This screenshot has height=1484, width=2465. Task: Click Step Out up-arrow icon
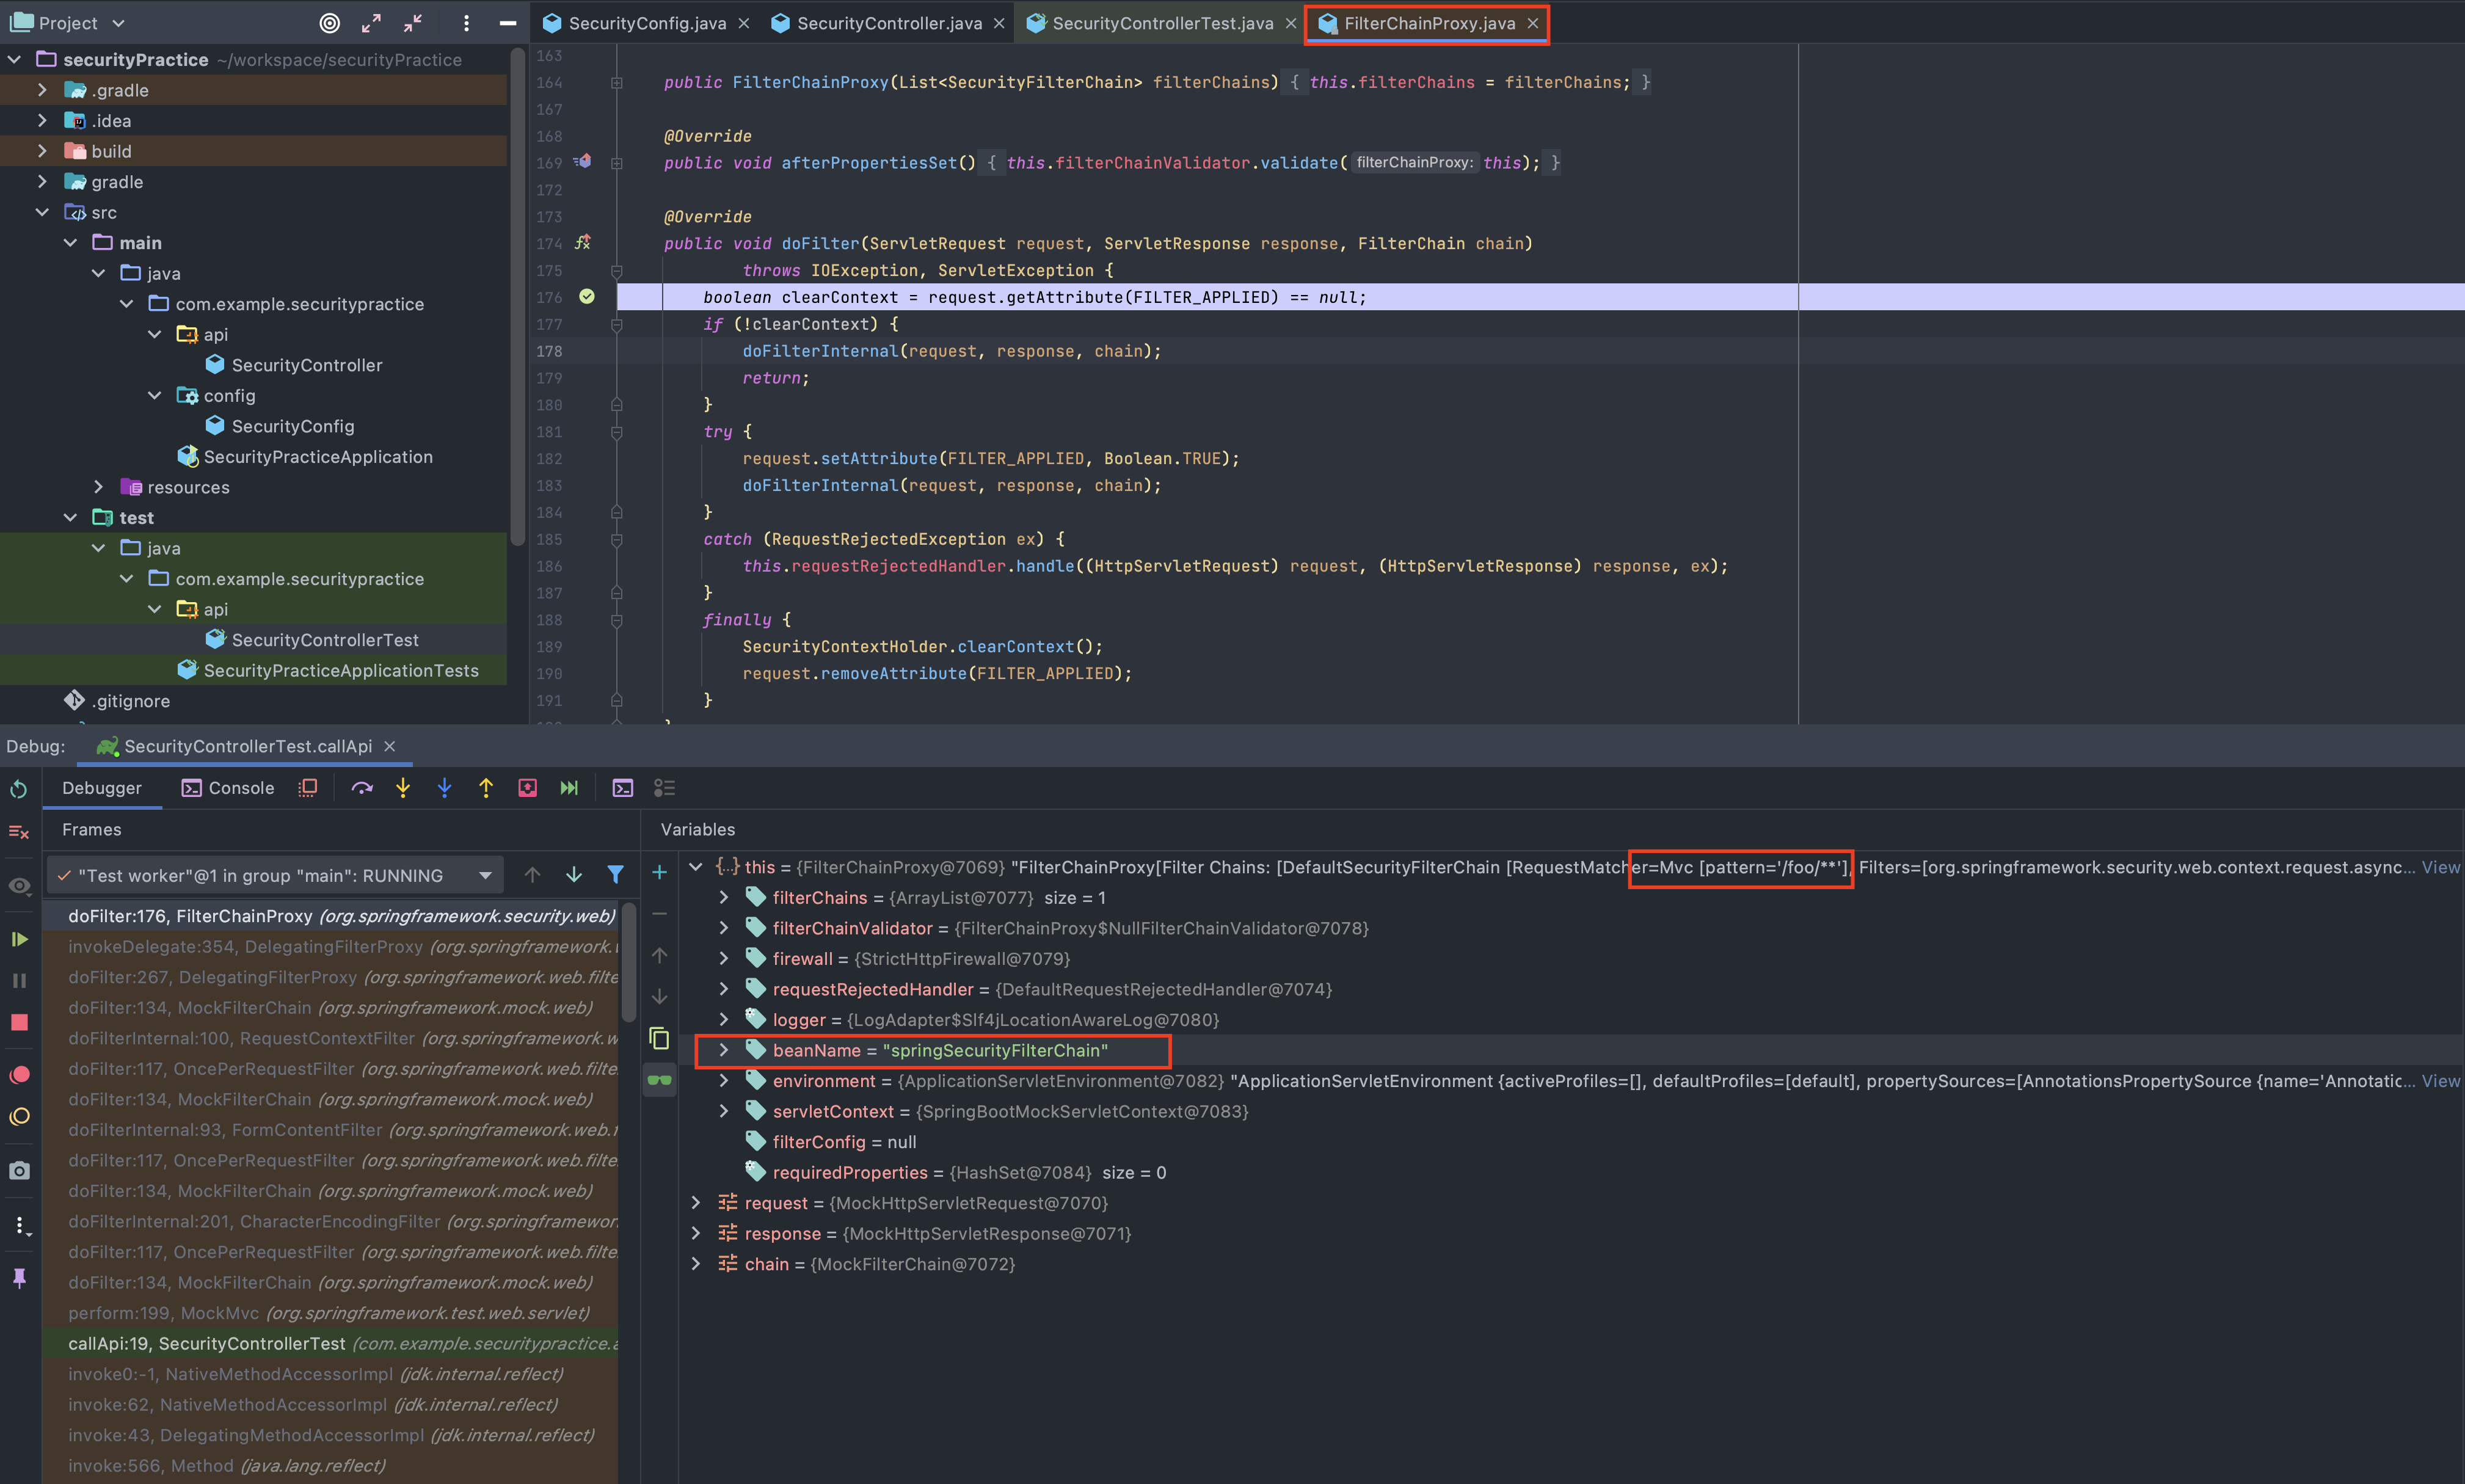tap(486, 788)
